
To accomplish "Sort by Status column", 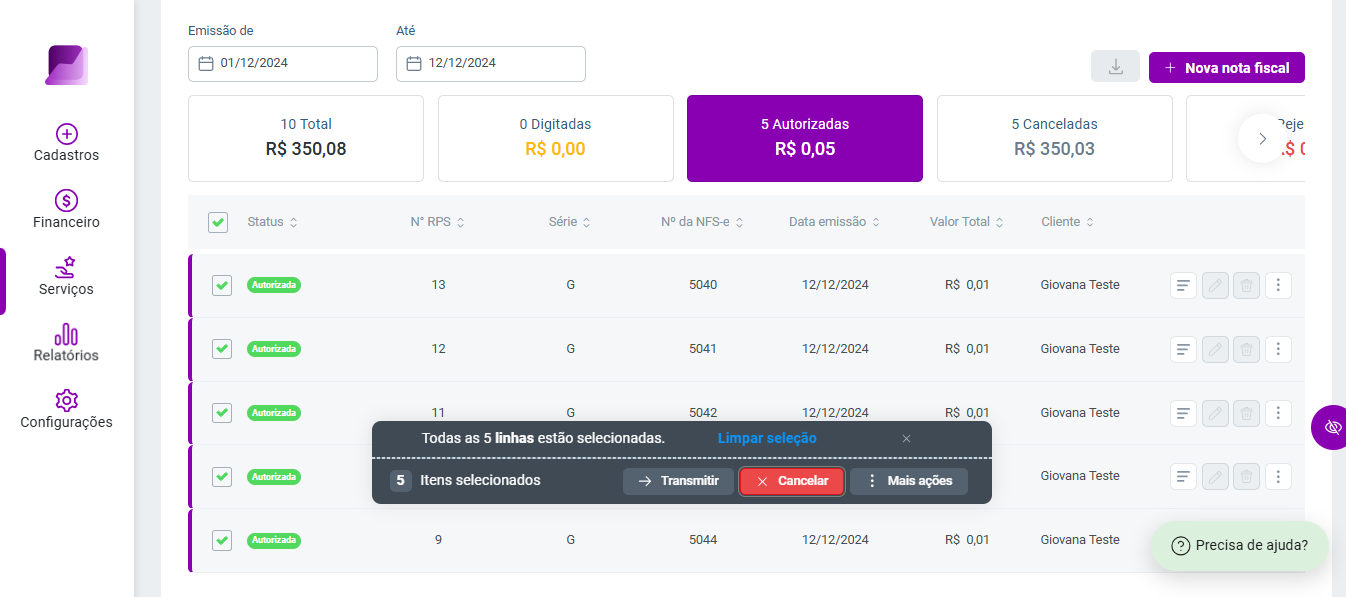I will (272, 222).
